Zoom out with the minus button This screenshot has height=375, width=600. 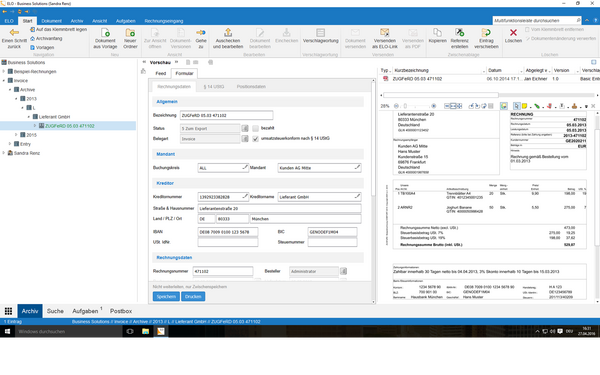[396, 106]
